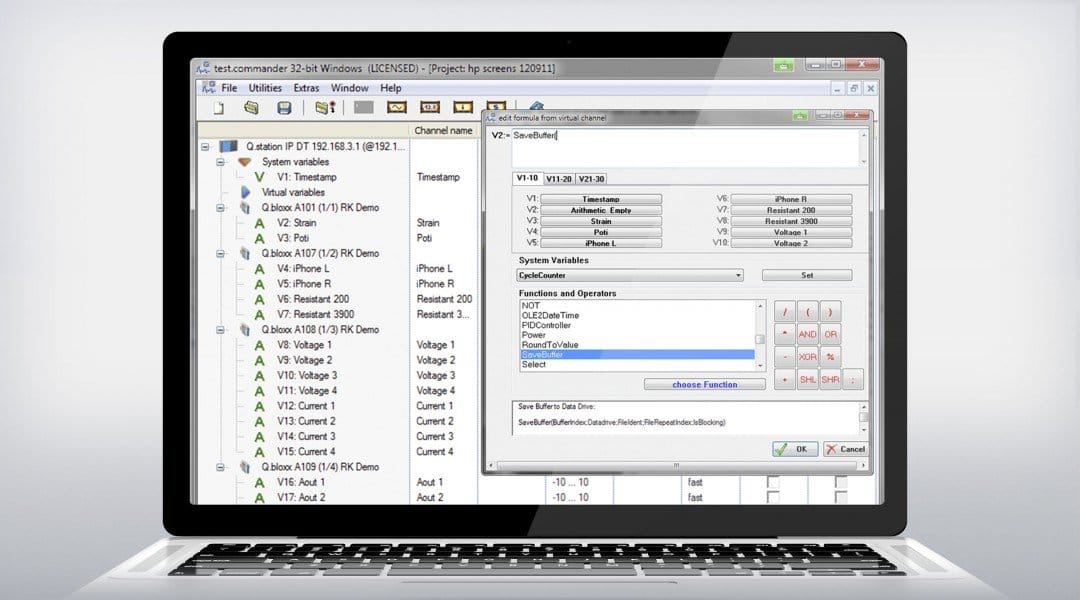
Task: Click the blue Virtual variables arrow icon
Action: (x=246, y=192)
